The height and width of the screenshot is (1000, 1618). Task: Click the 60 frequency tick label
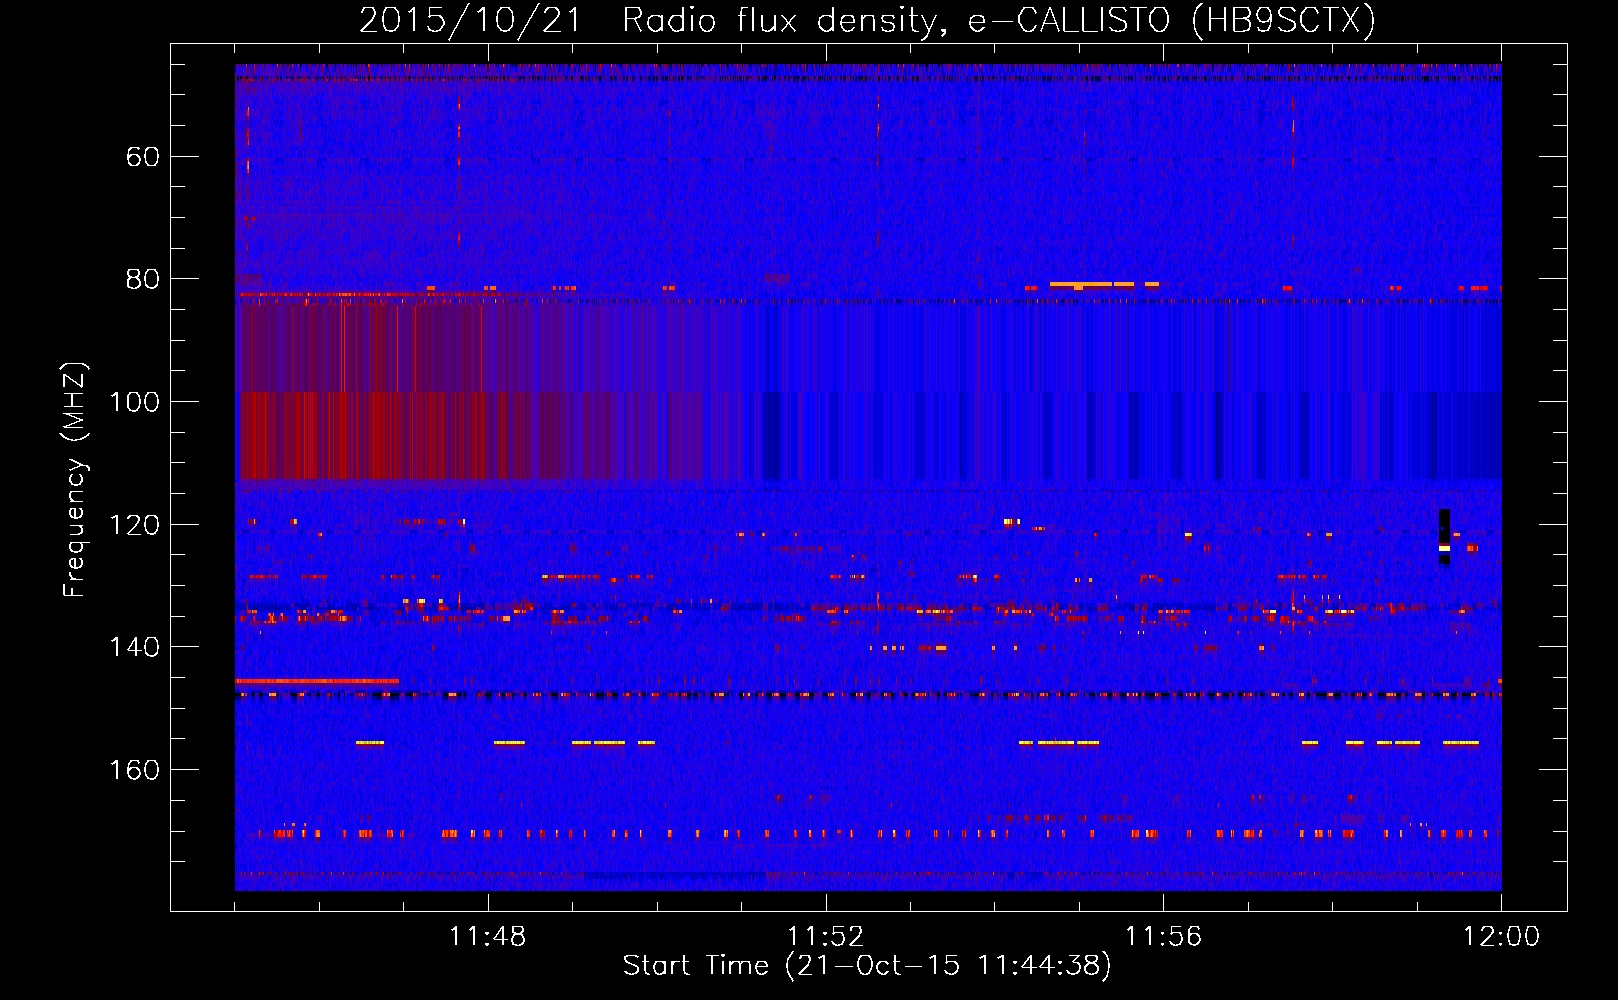click(143, 157)
